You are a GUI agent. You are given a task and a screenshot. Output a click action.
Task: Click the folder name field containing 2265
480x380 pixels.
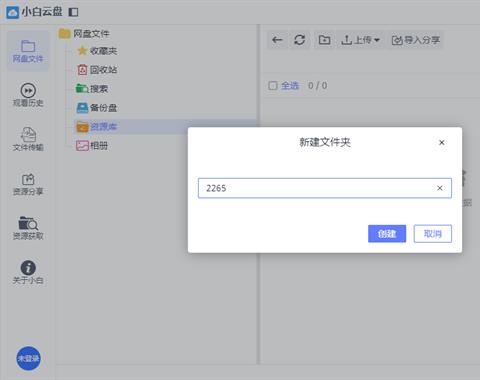tap(325, 188)
